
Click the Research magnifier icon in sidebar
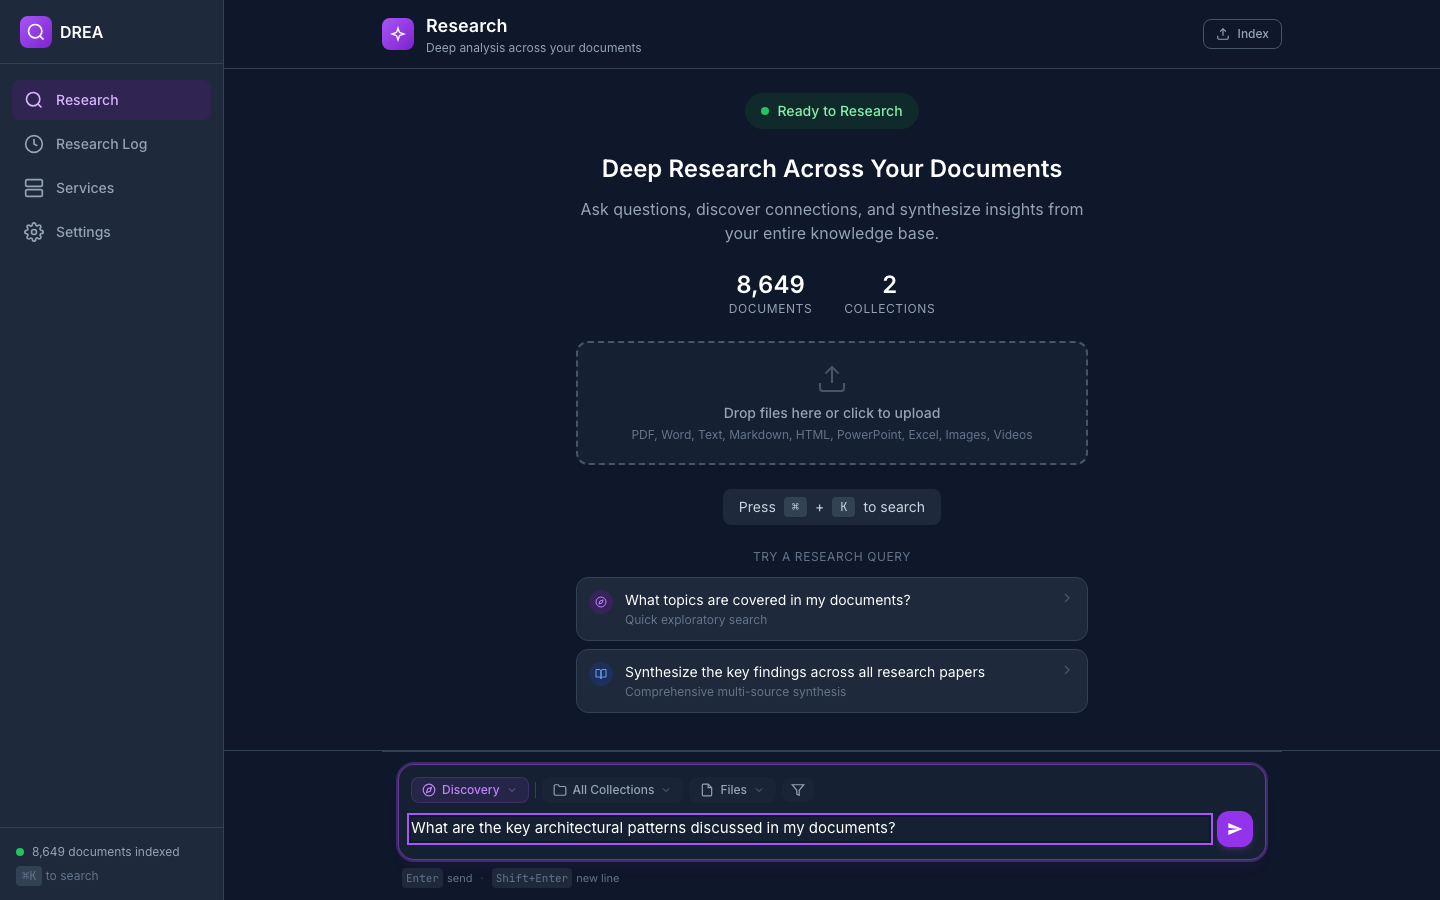coord(34,100)
